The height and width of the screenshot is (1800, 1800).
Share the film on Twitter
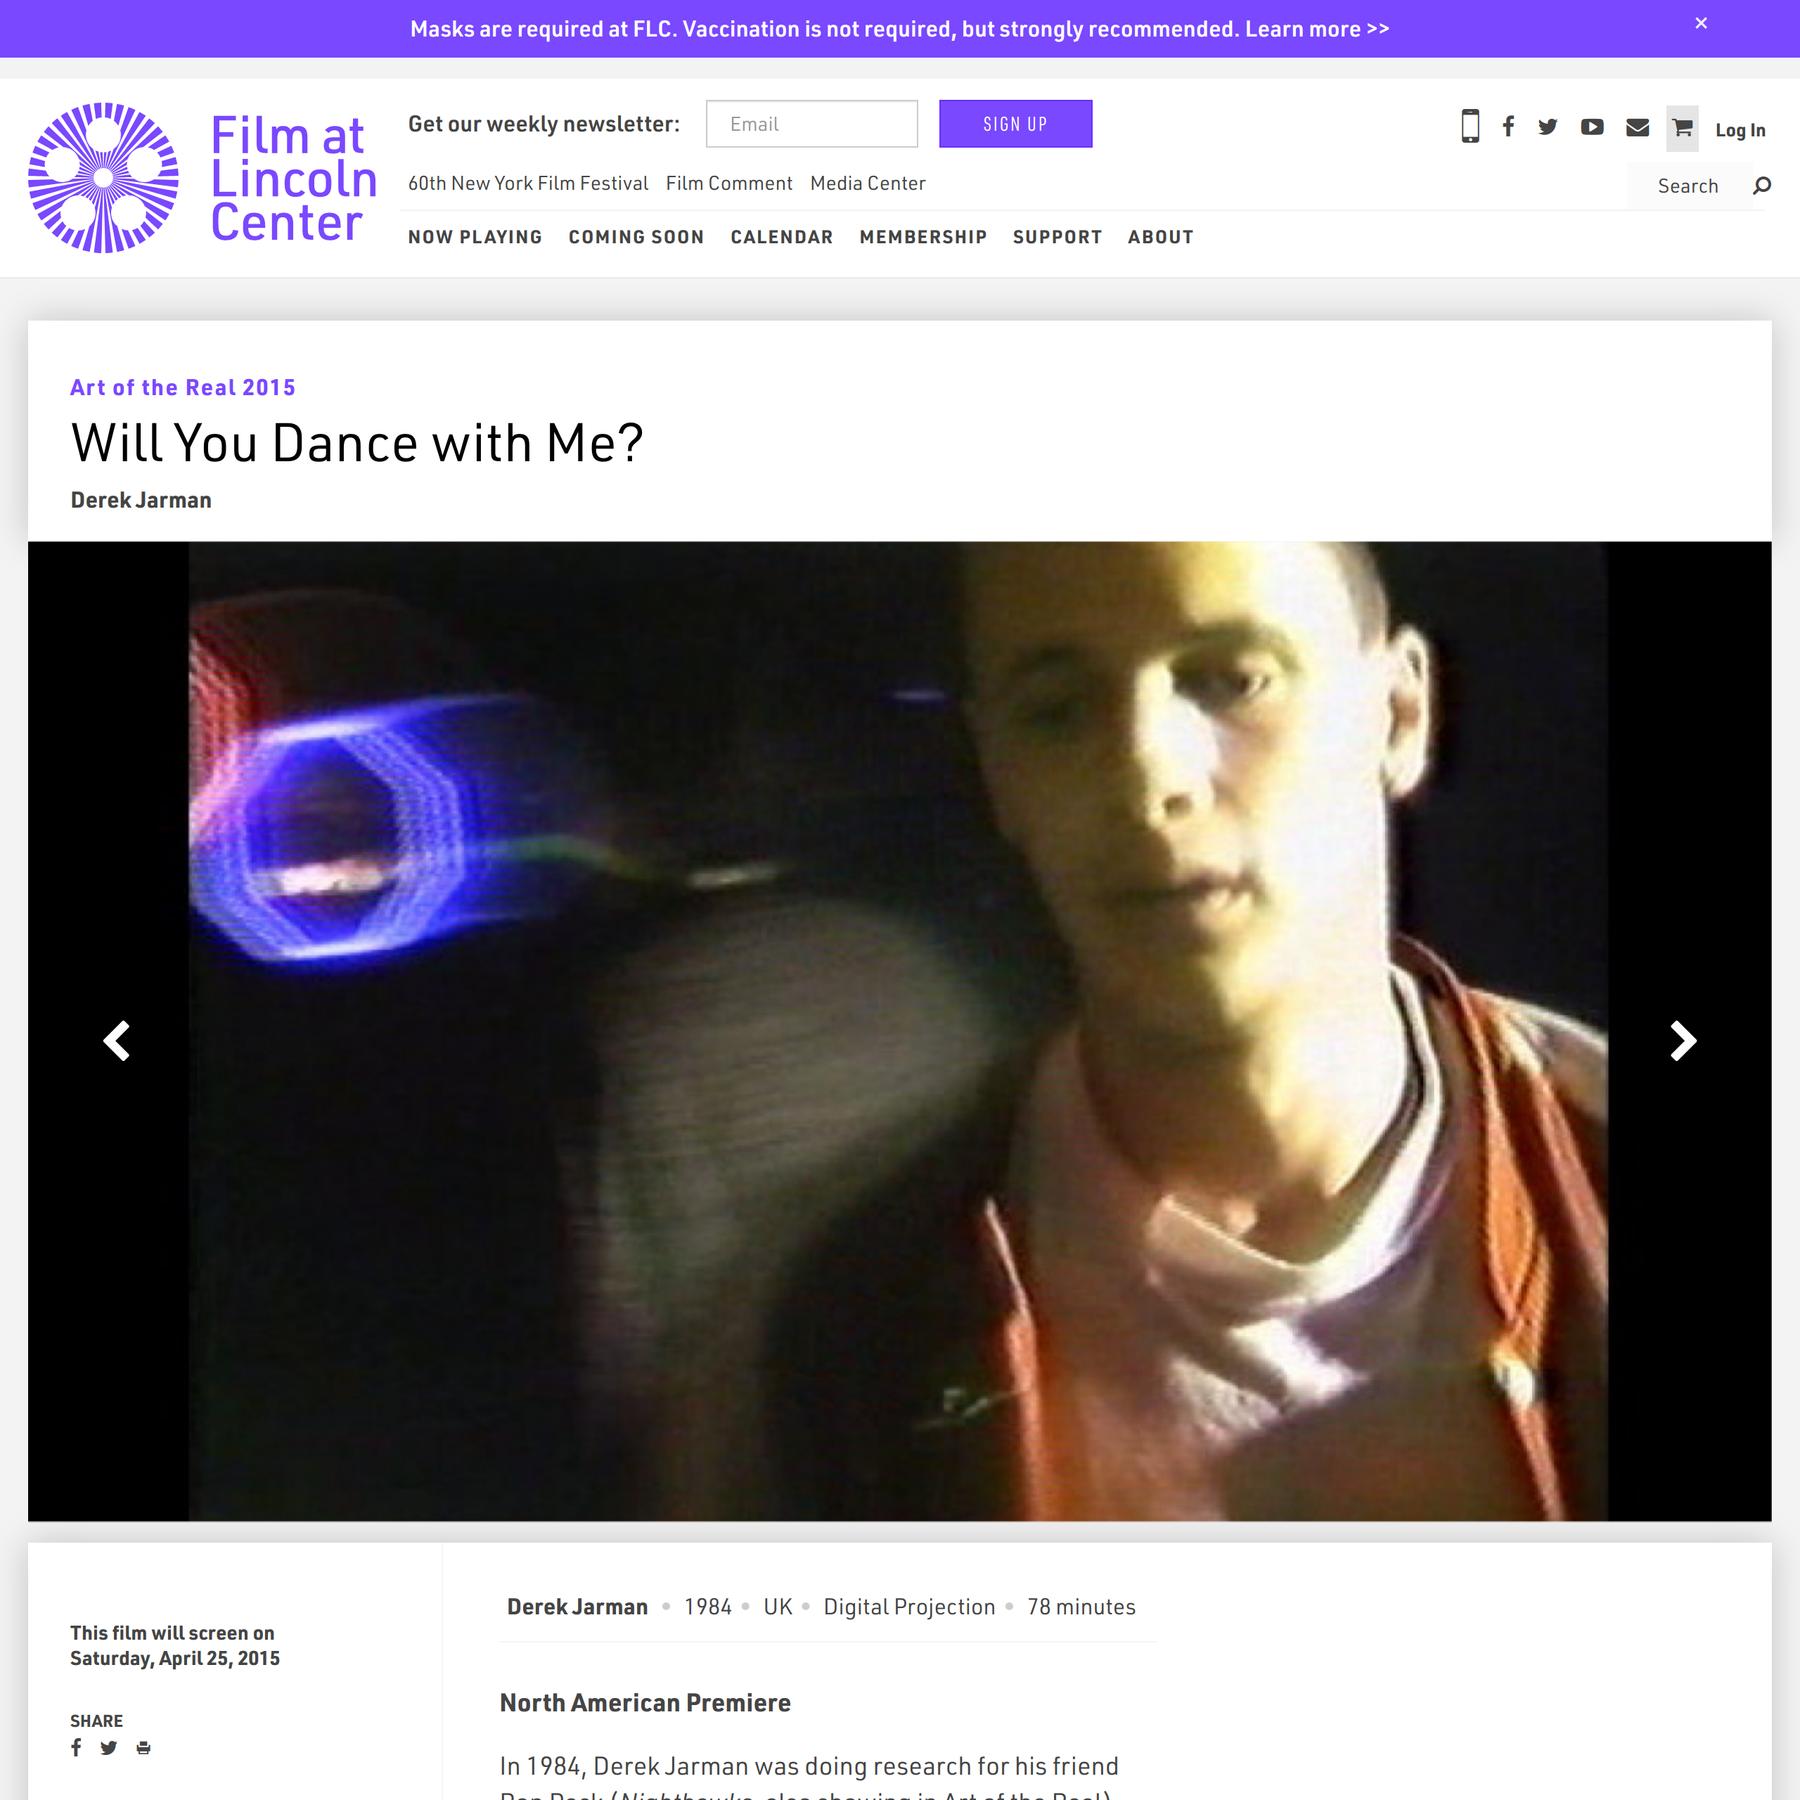109,1747
